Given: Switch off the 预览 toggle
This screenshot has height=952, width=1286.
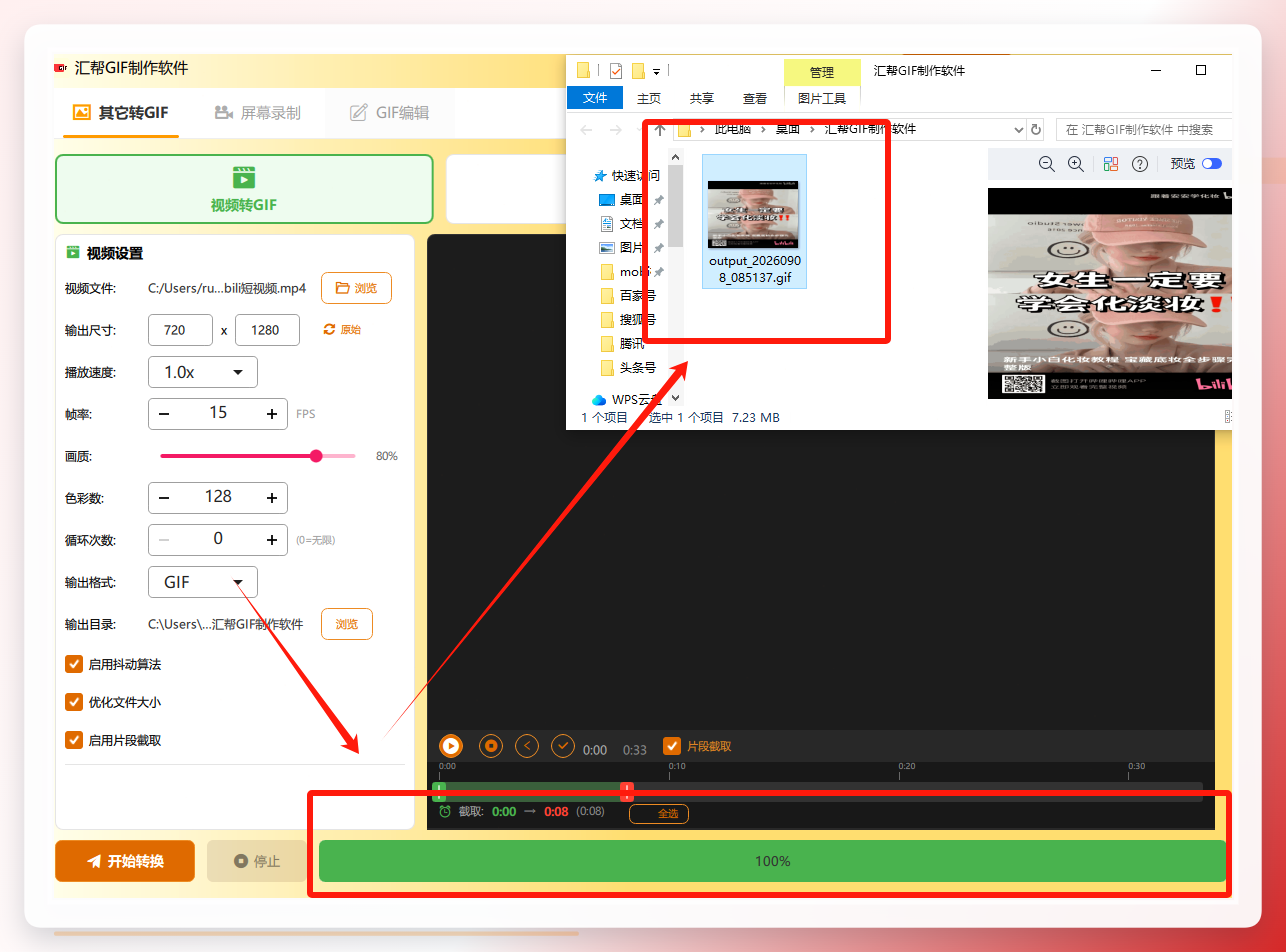Looking at the screenshot, I should 1212,164.
